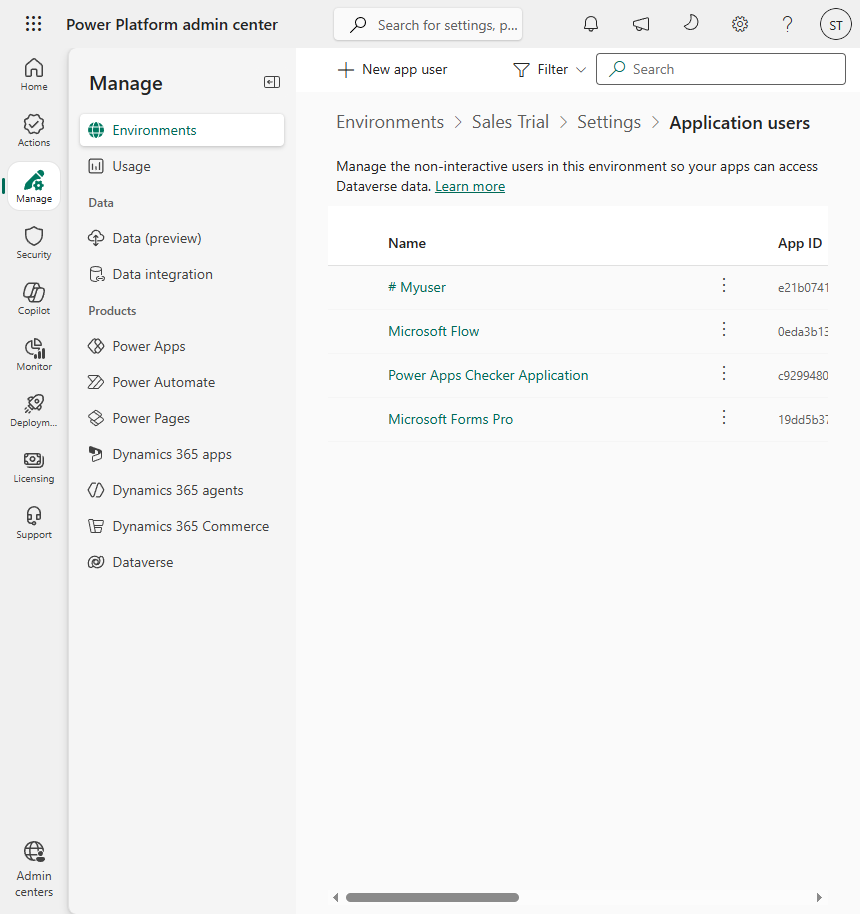860x914 pixels.
Task: Collapse the Manage navigation pane
Action: (272, 82)
